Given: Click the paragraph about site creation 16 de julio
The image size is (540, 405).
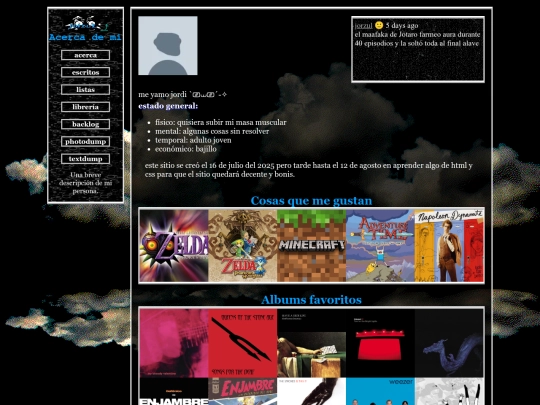Looking at the screenshot, I should click(x=309, y=170).
